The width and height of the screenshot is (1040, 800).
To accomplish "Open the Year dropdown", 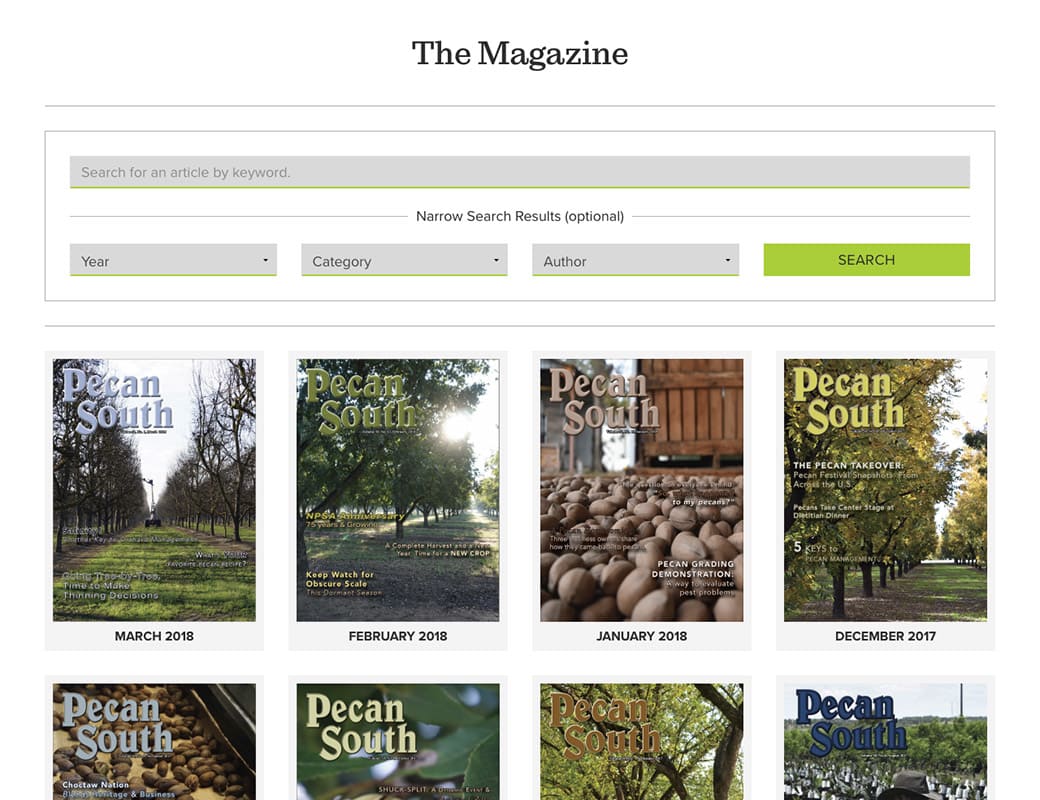I will coord(173,260).
